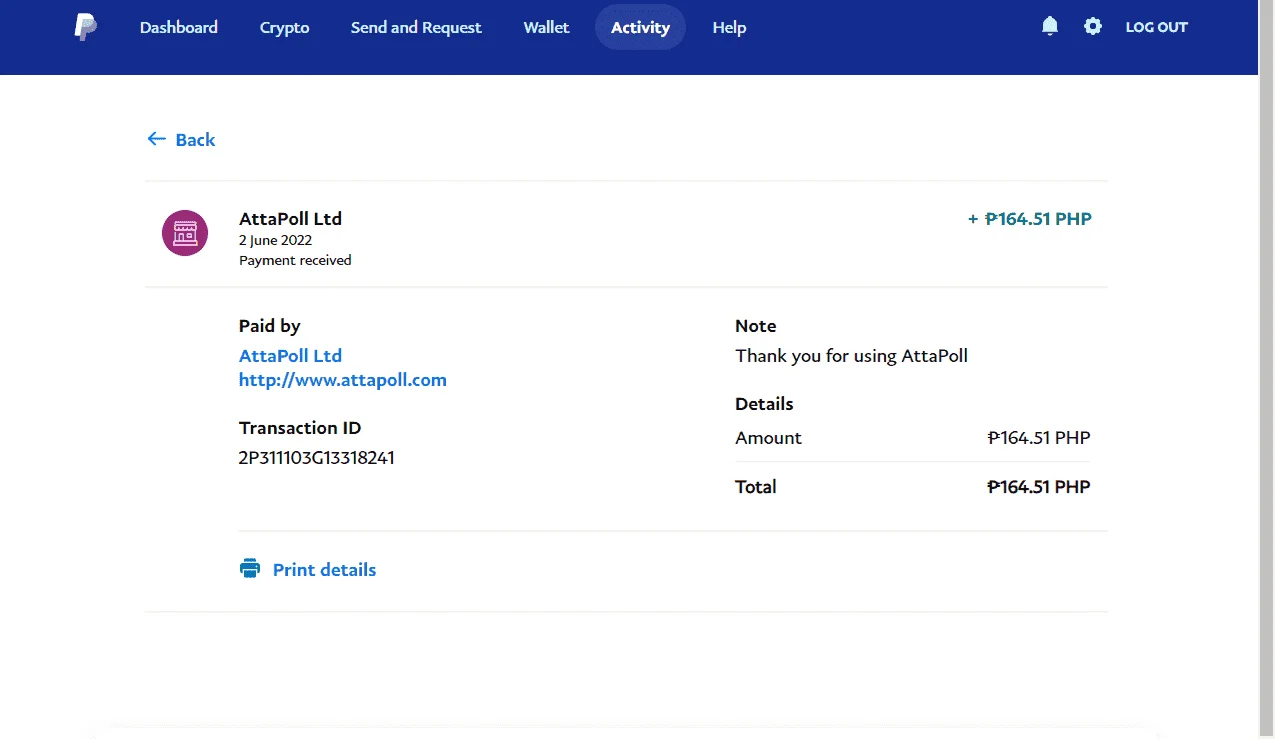The height and width of the screenshot is (739, 1275).
Task: Click the vertical page scrollbar
Action: tap(1266, 369)
